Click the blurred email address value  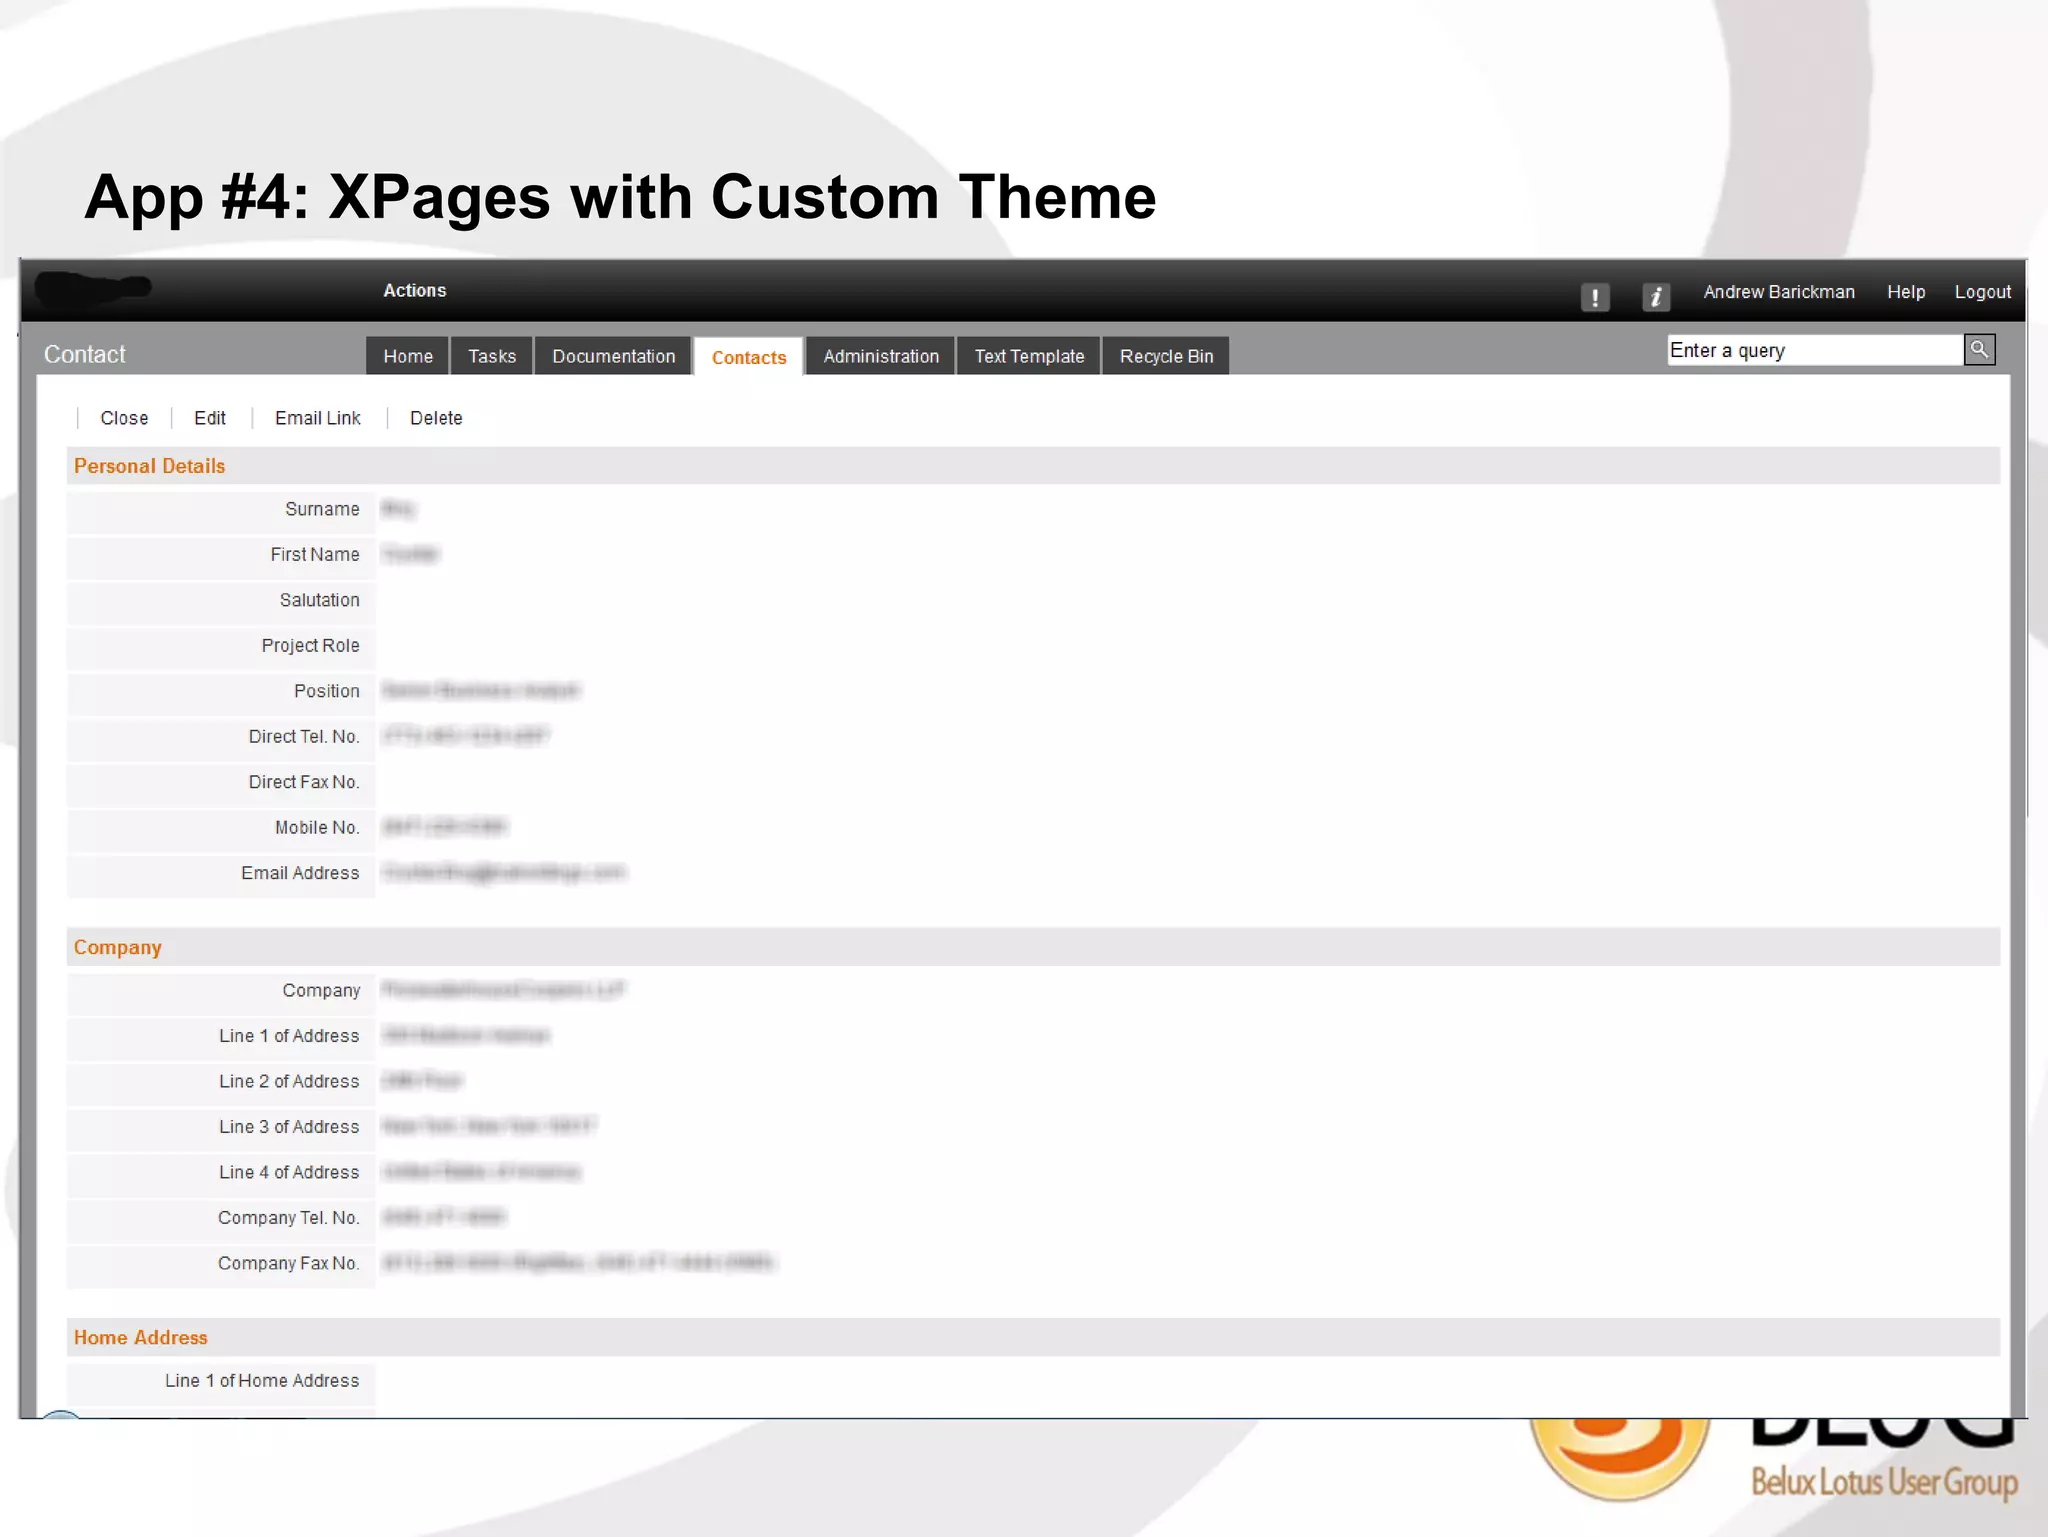504,873
